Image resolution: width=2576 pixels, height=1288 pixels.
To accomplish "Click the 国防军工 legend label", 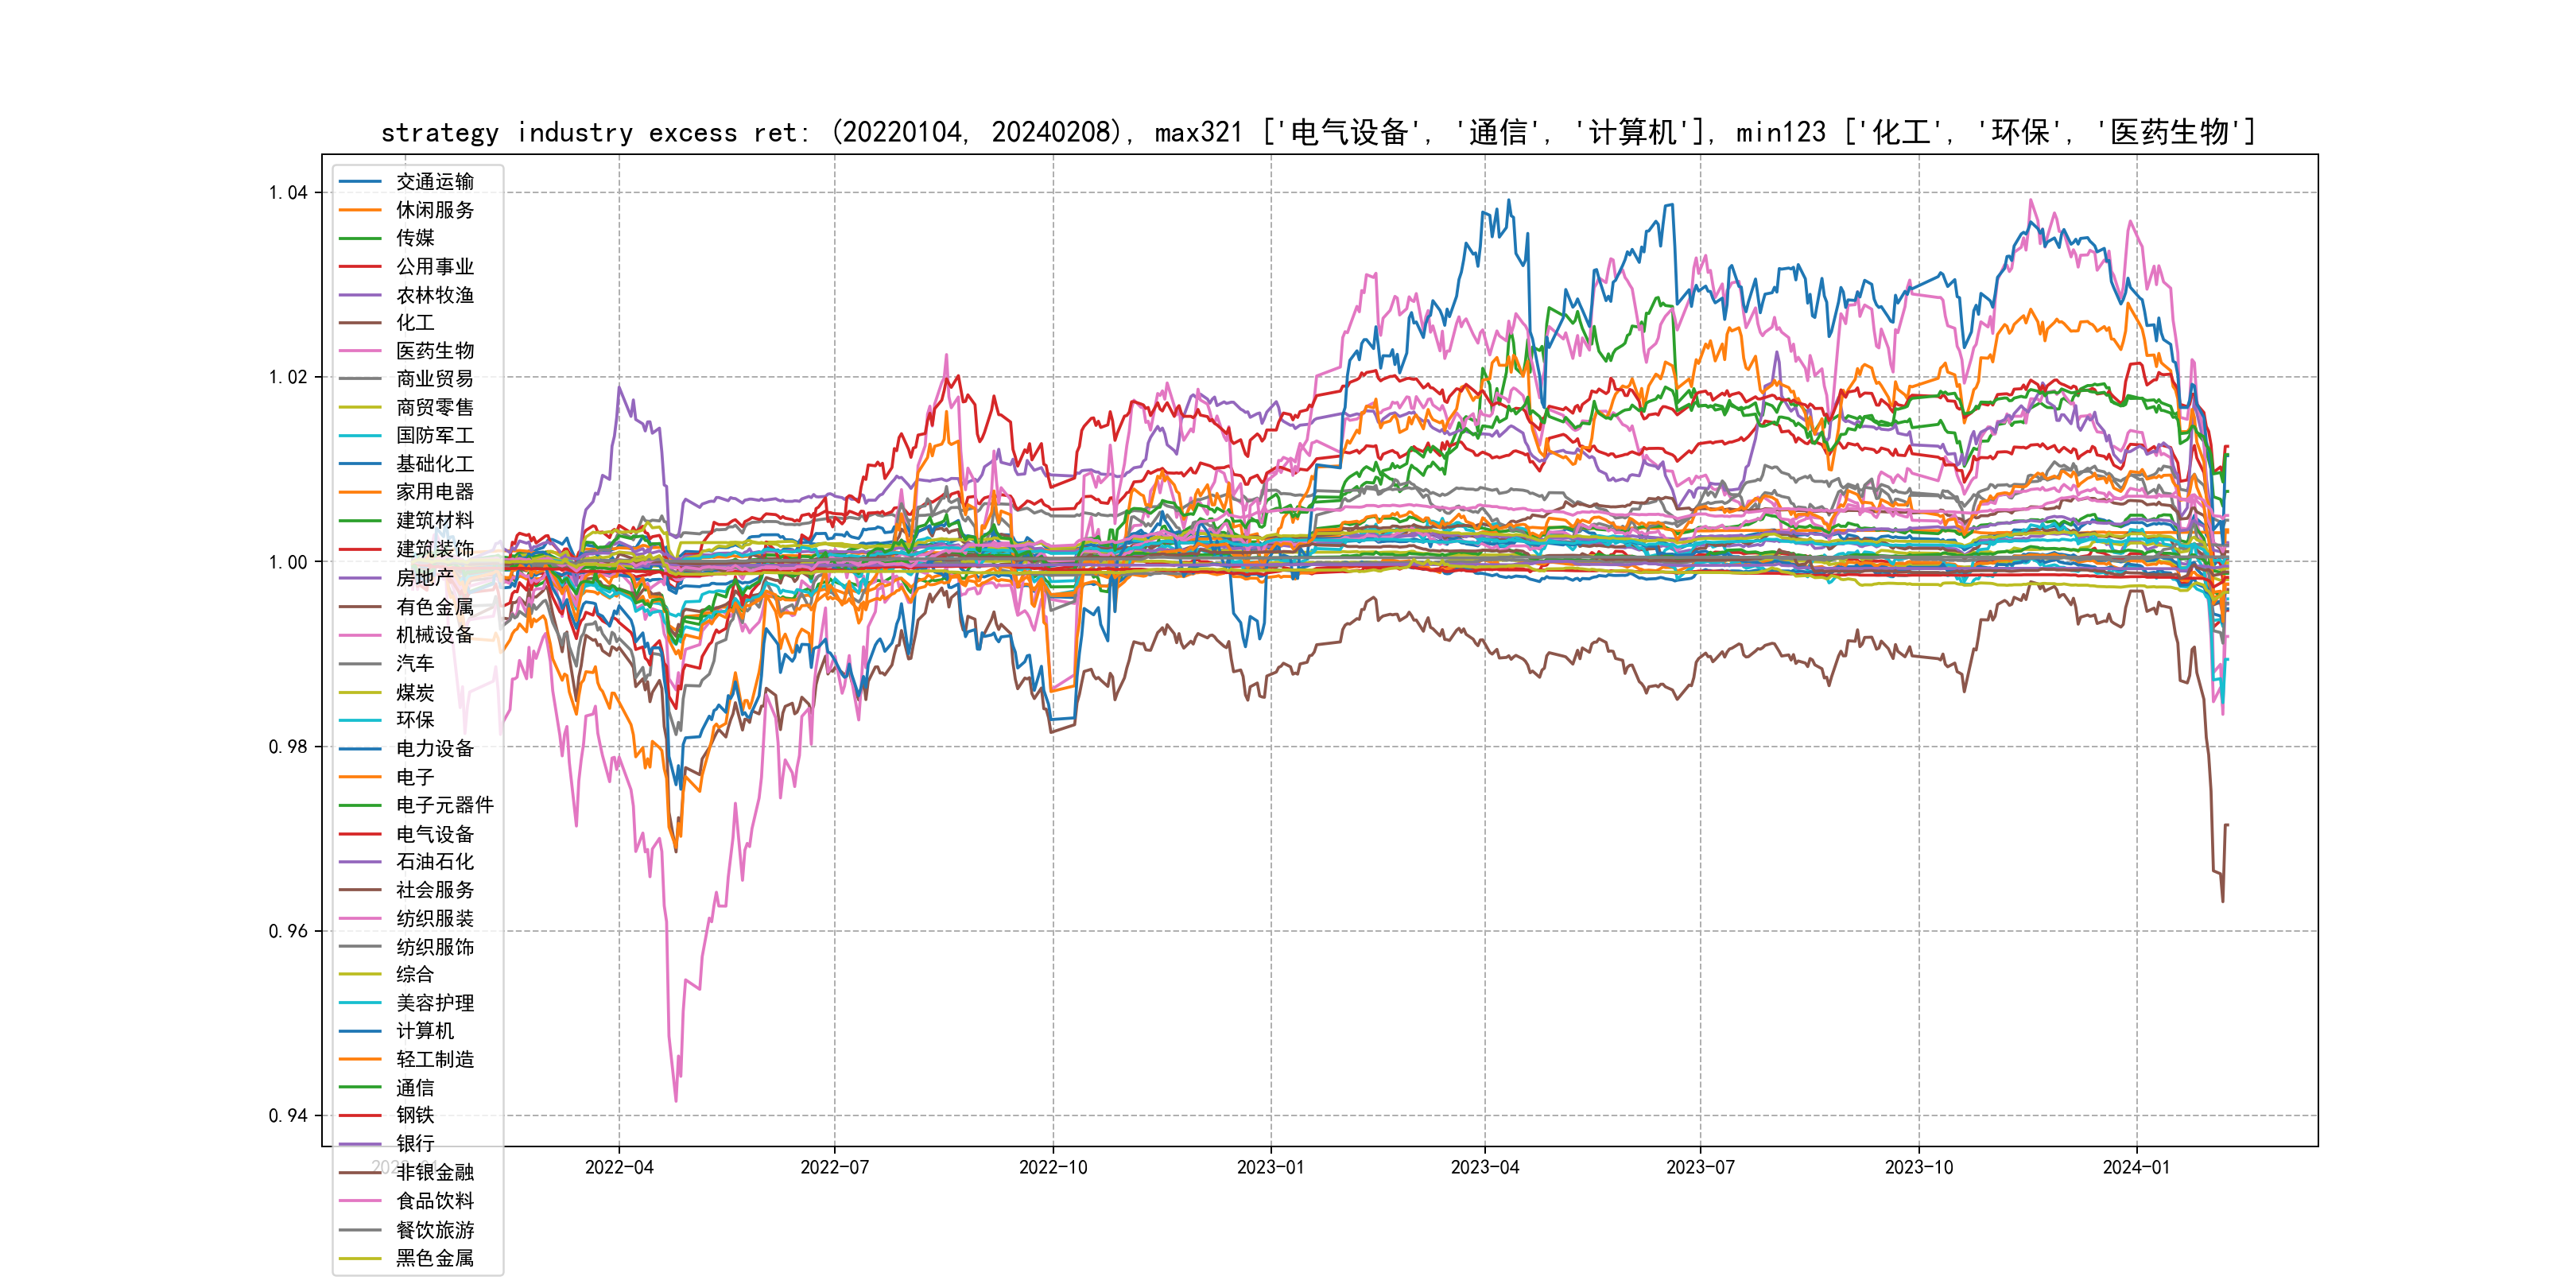I will (x=434, y=435).
